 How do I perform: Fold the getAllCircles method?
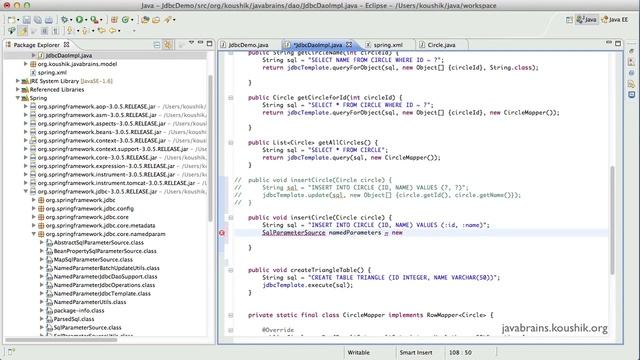pyautogui.click(x=231, y=143)
